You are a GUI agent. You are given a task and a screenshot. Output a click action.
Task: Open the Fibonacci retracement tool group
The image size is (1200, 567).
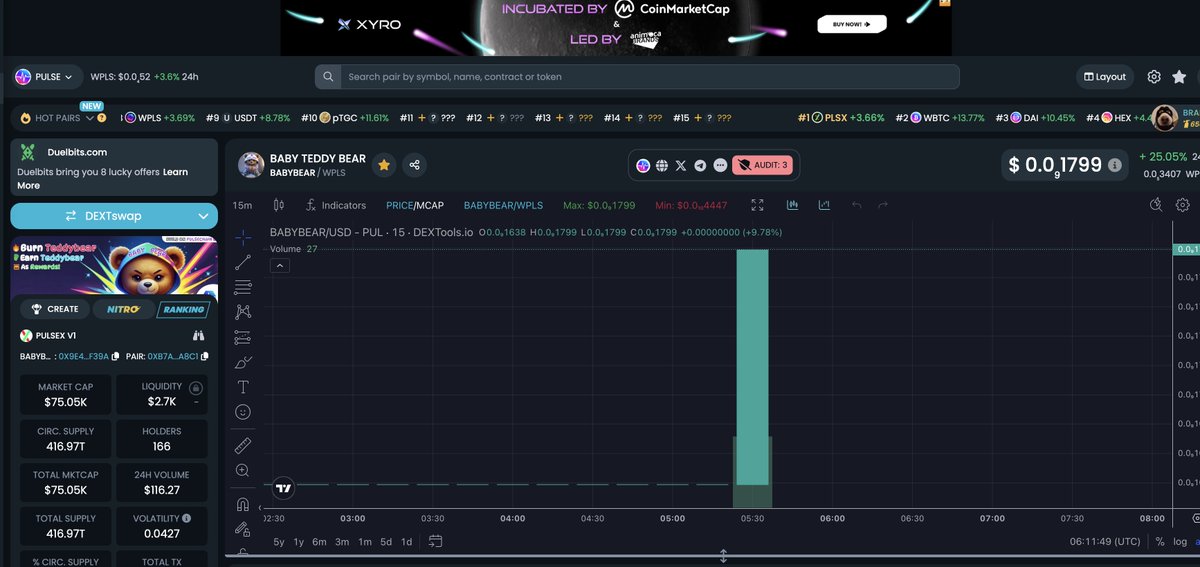(x=243, y=288)
